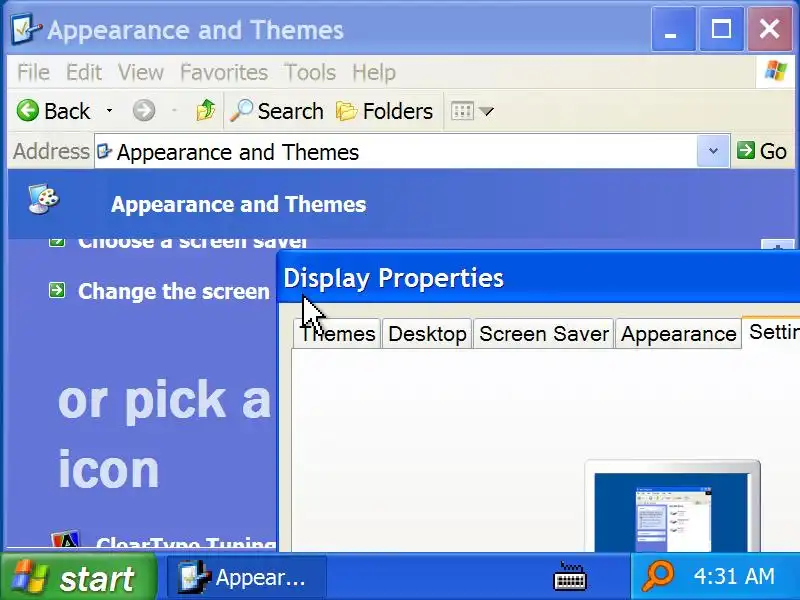The width and height of the screenshot is (800, 600).
Task: Click the Start button
Action: pyautogui.click(x=78, y=578)
